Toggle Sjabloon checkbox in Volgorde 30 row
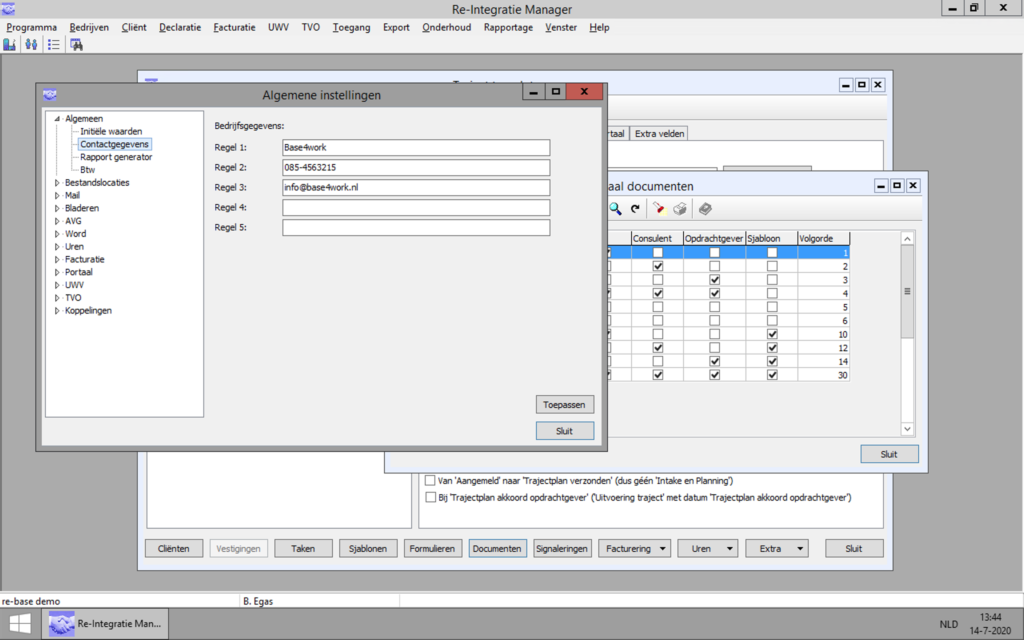Screen dimensions: 1024x640 click(772, 376)
